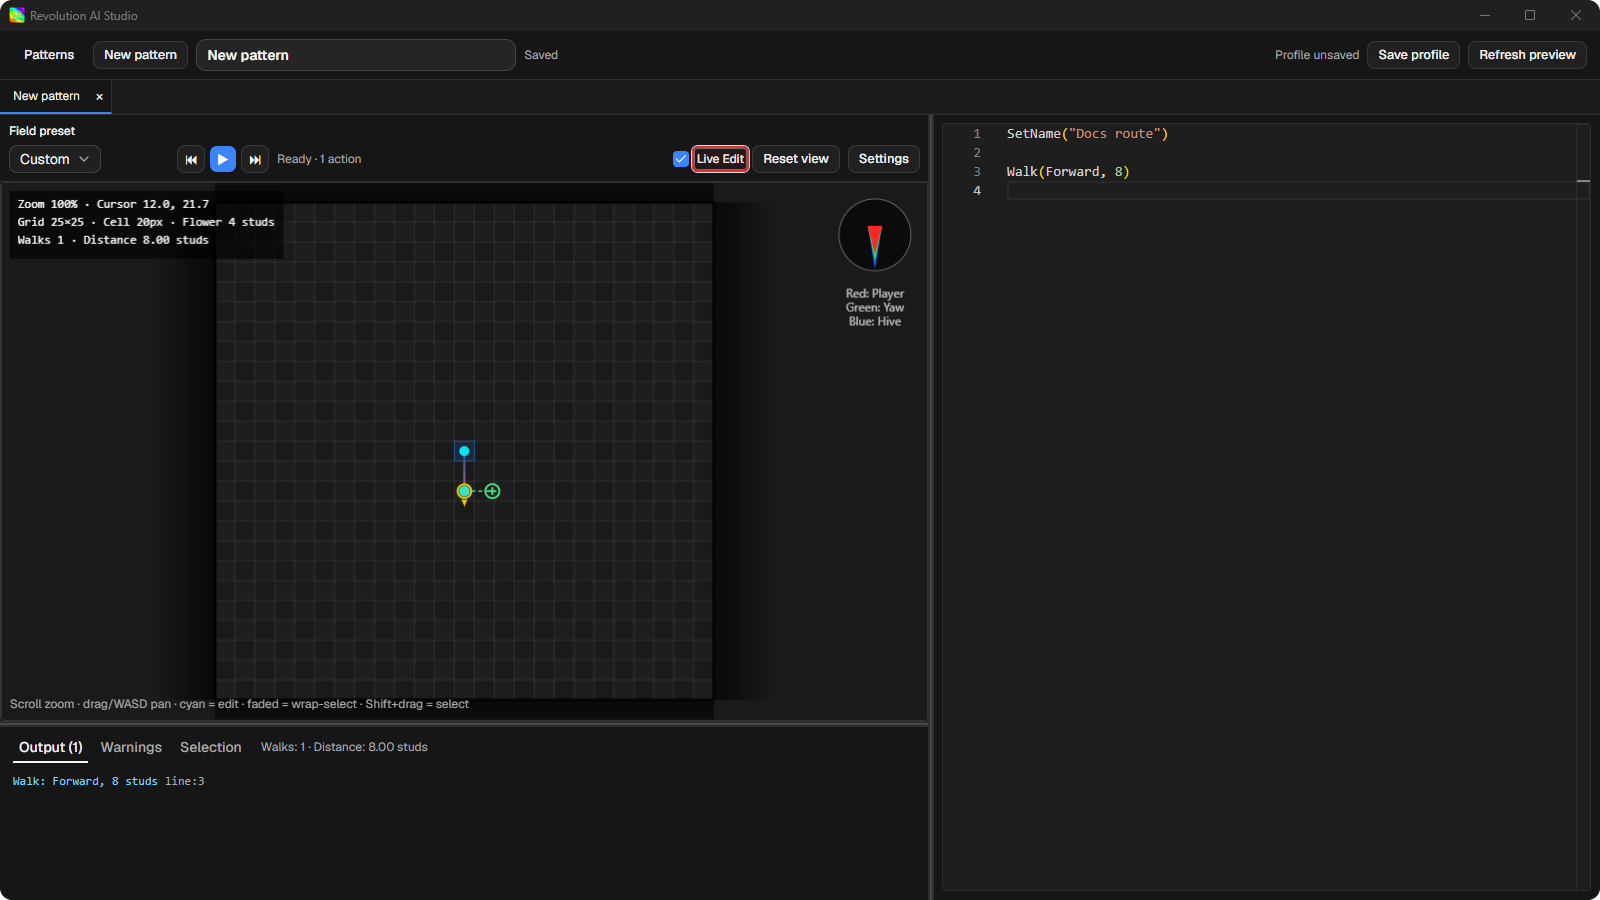The image size is (1600, 900).
Task: Click Ready · 1 action status
Action: [x=319, y=159]
